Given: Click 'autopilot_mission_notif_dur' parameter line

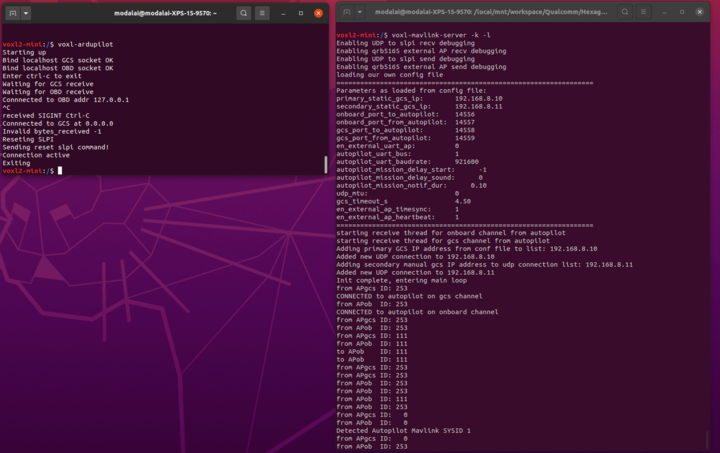Looking at the screenshot, I should click(411, 186).
